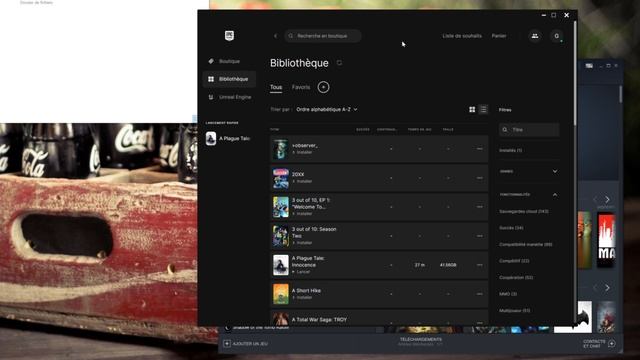Image resolution: width=640 pixels, height=360 pixels.
Task: Go back with the arrow beside search
Action: tap(276, 36)
